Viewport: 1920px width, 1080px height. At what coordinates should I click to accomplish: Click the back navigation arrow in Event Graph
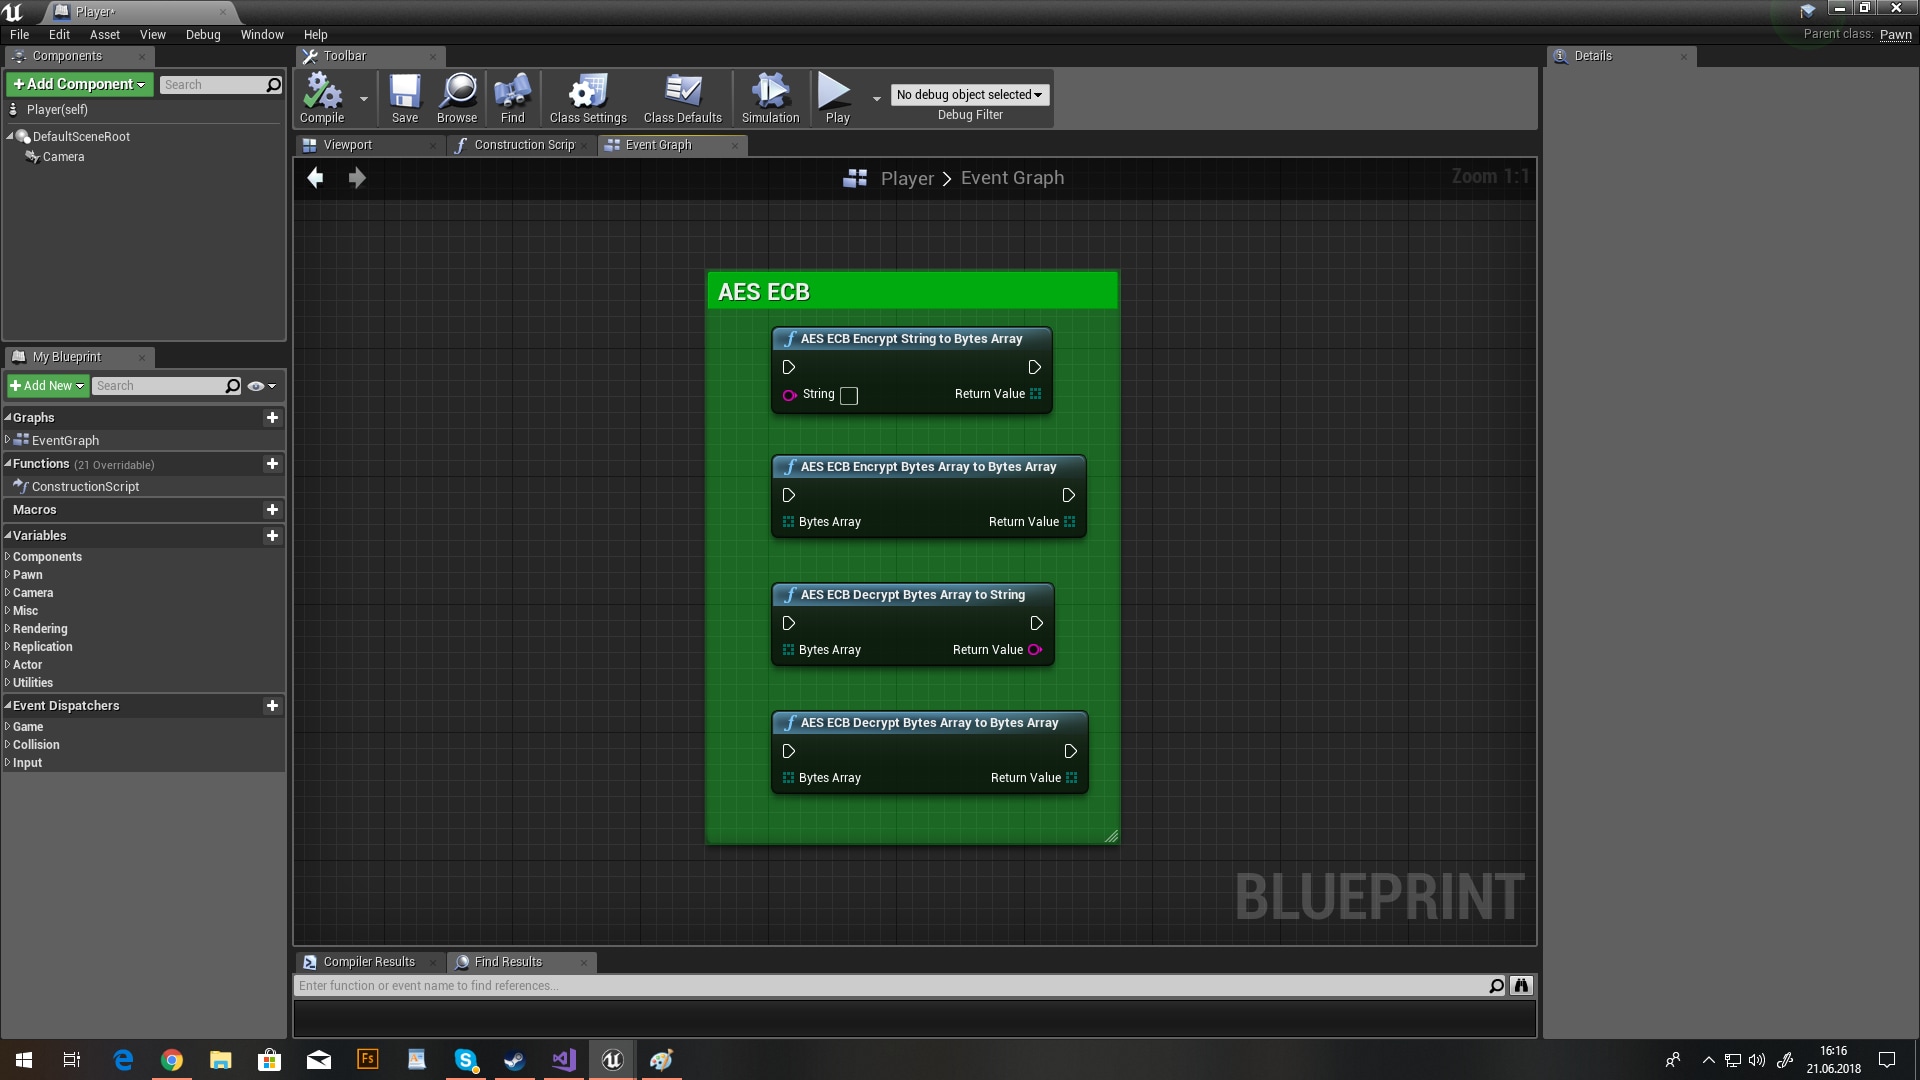[315, 177]
